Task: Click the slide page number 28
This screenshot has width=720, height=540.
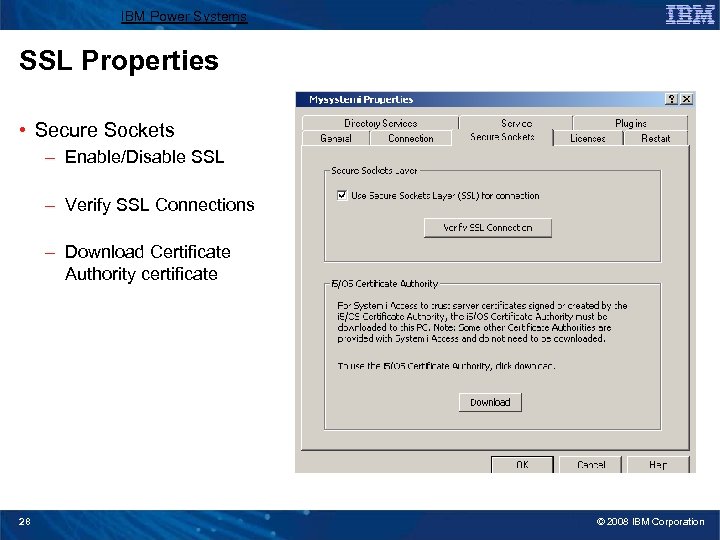Action: click(x=25, y=522)
